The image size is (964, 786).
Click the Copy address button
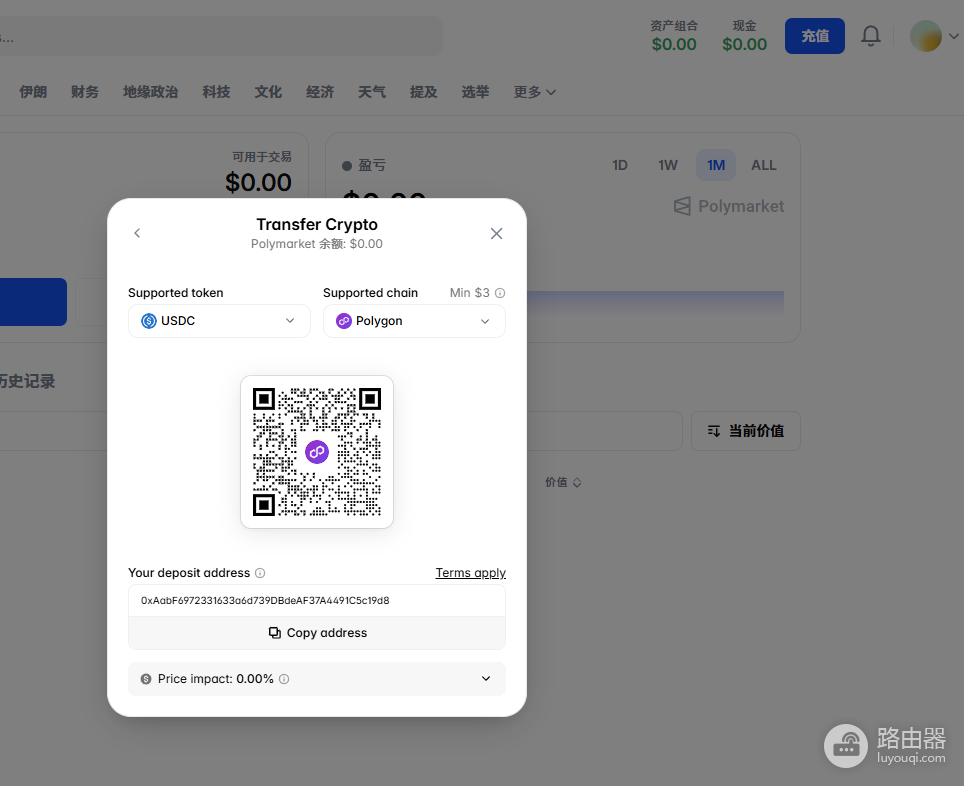tap(317, 633)
